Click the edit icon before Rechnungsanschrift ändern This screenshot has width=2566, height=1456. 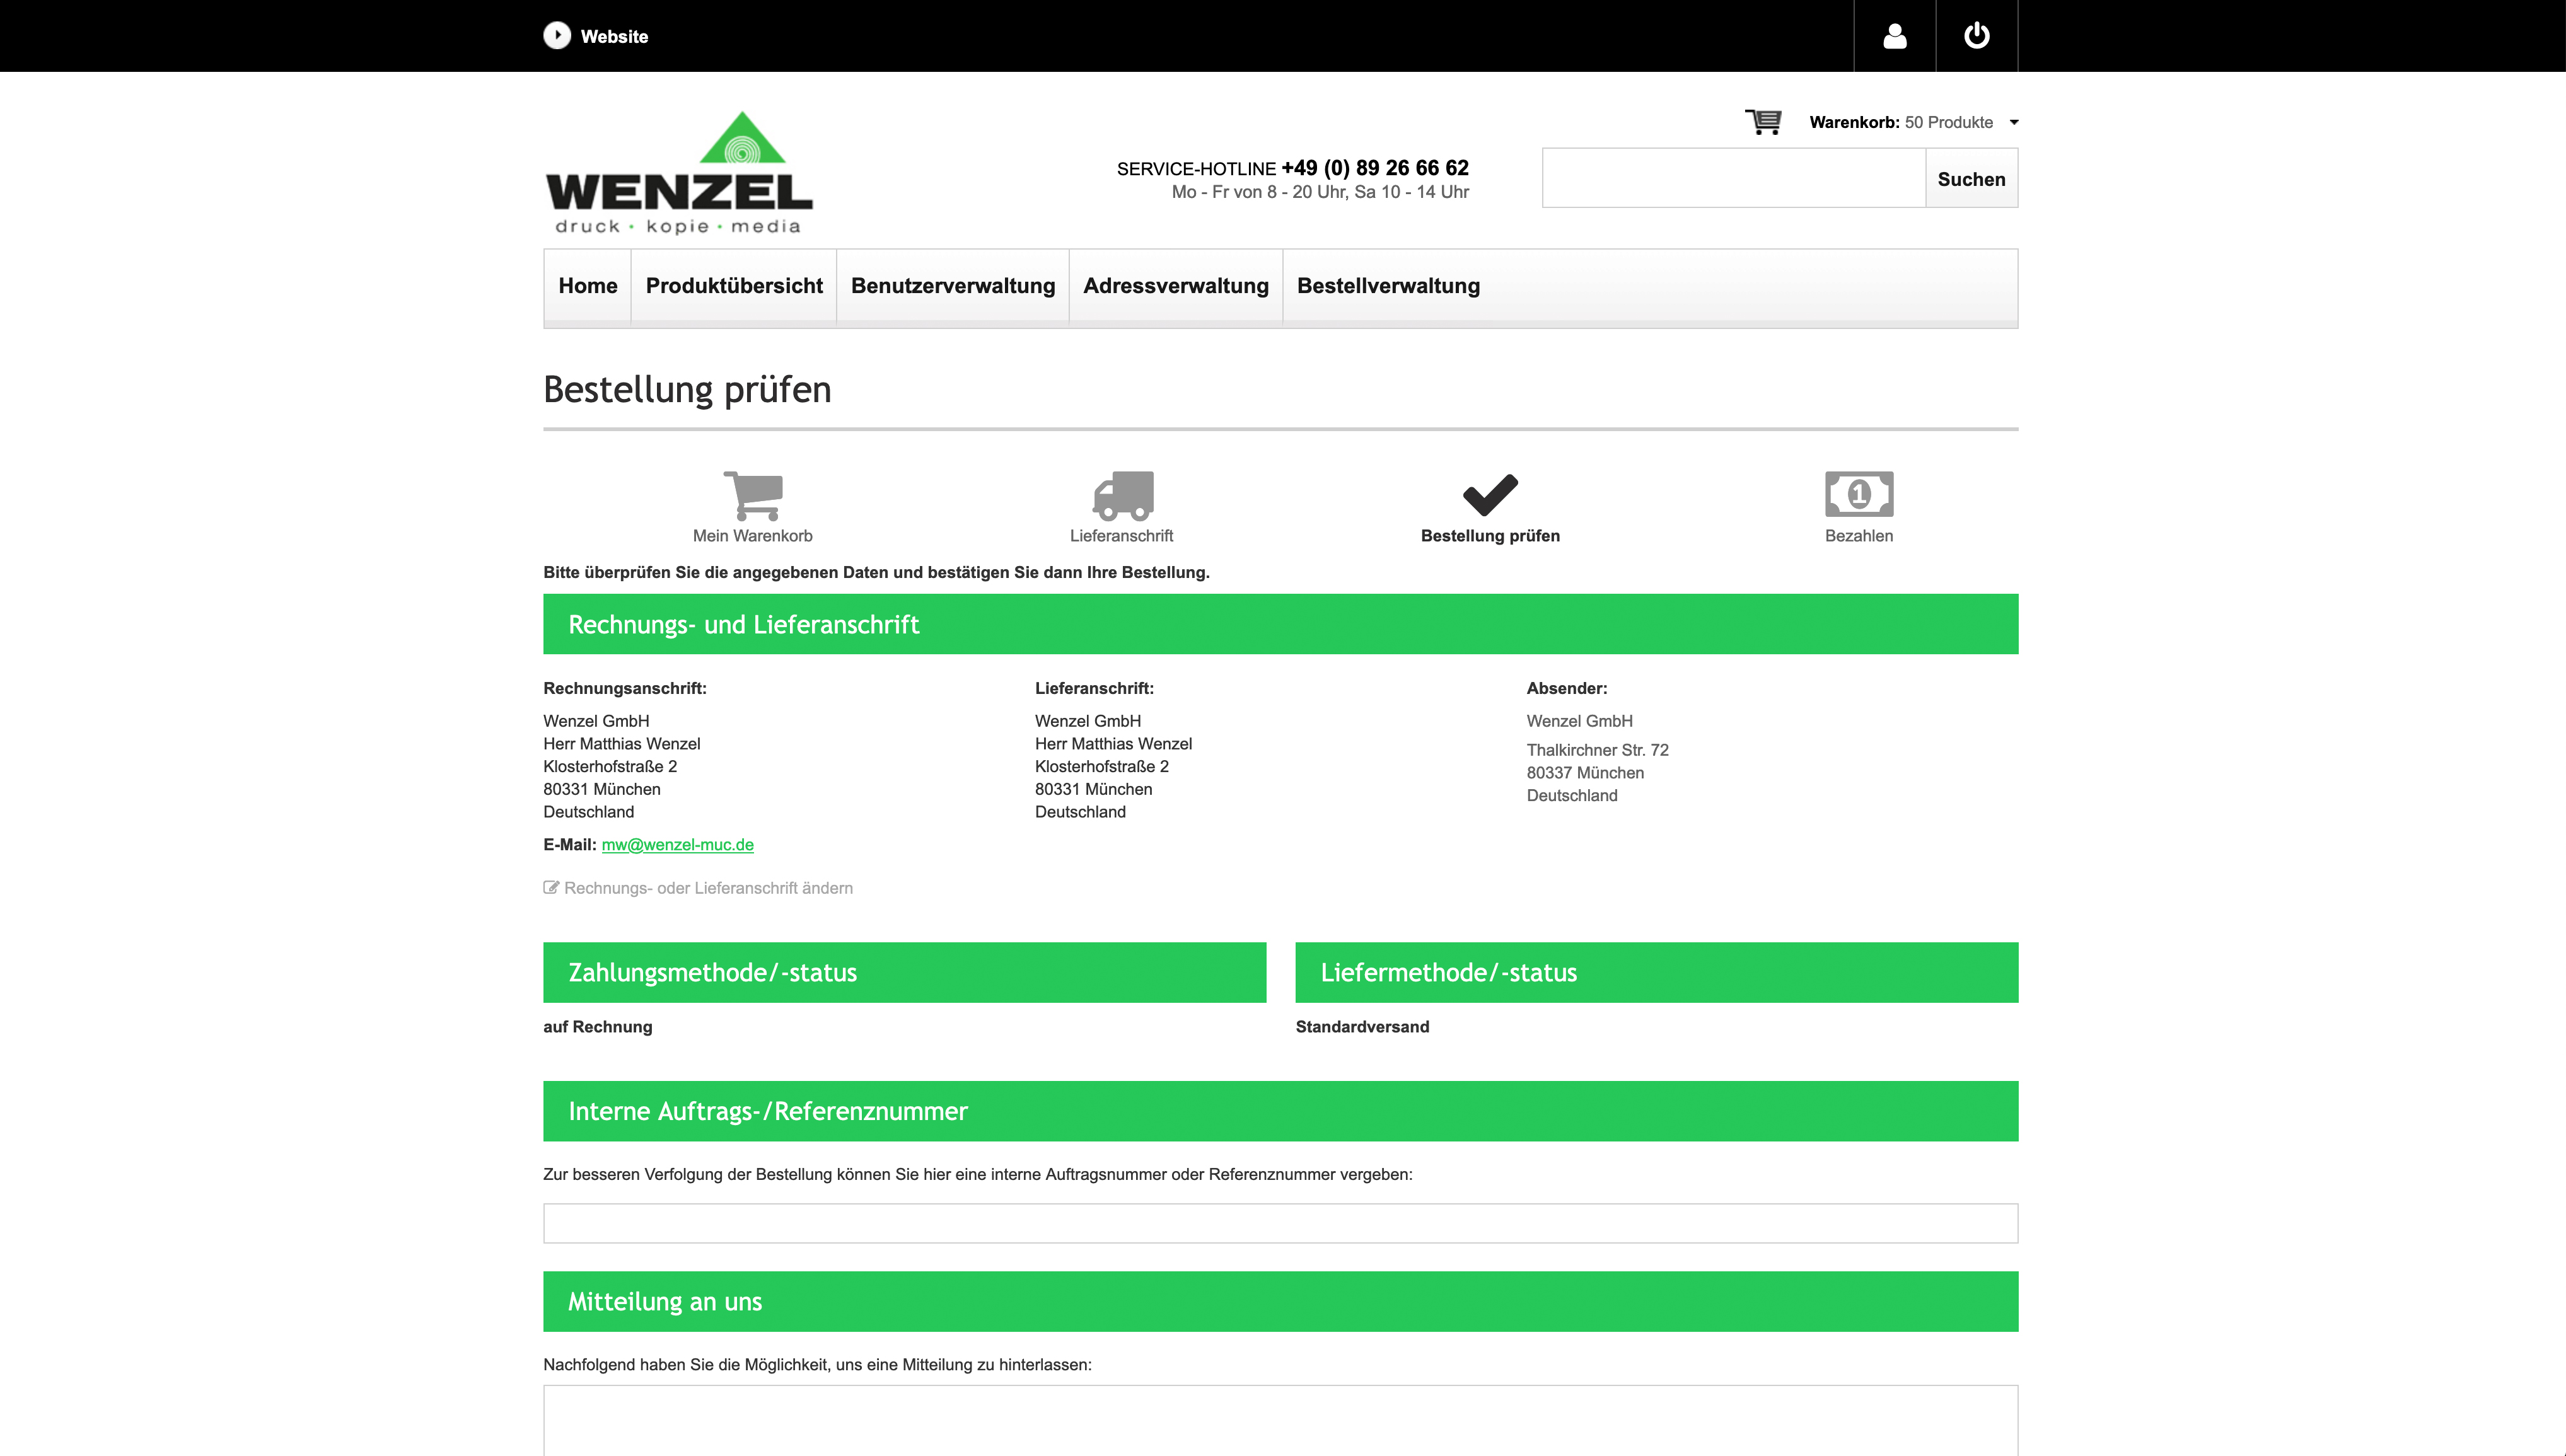point(551,887)
